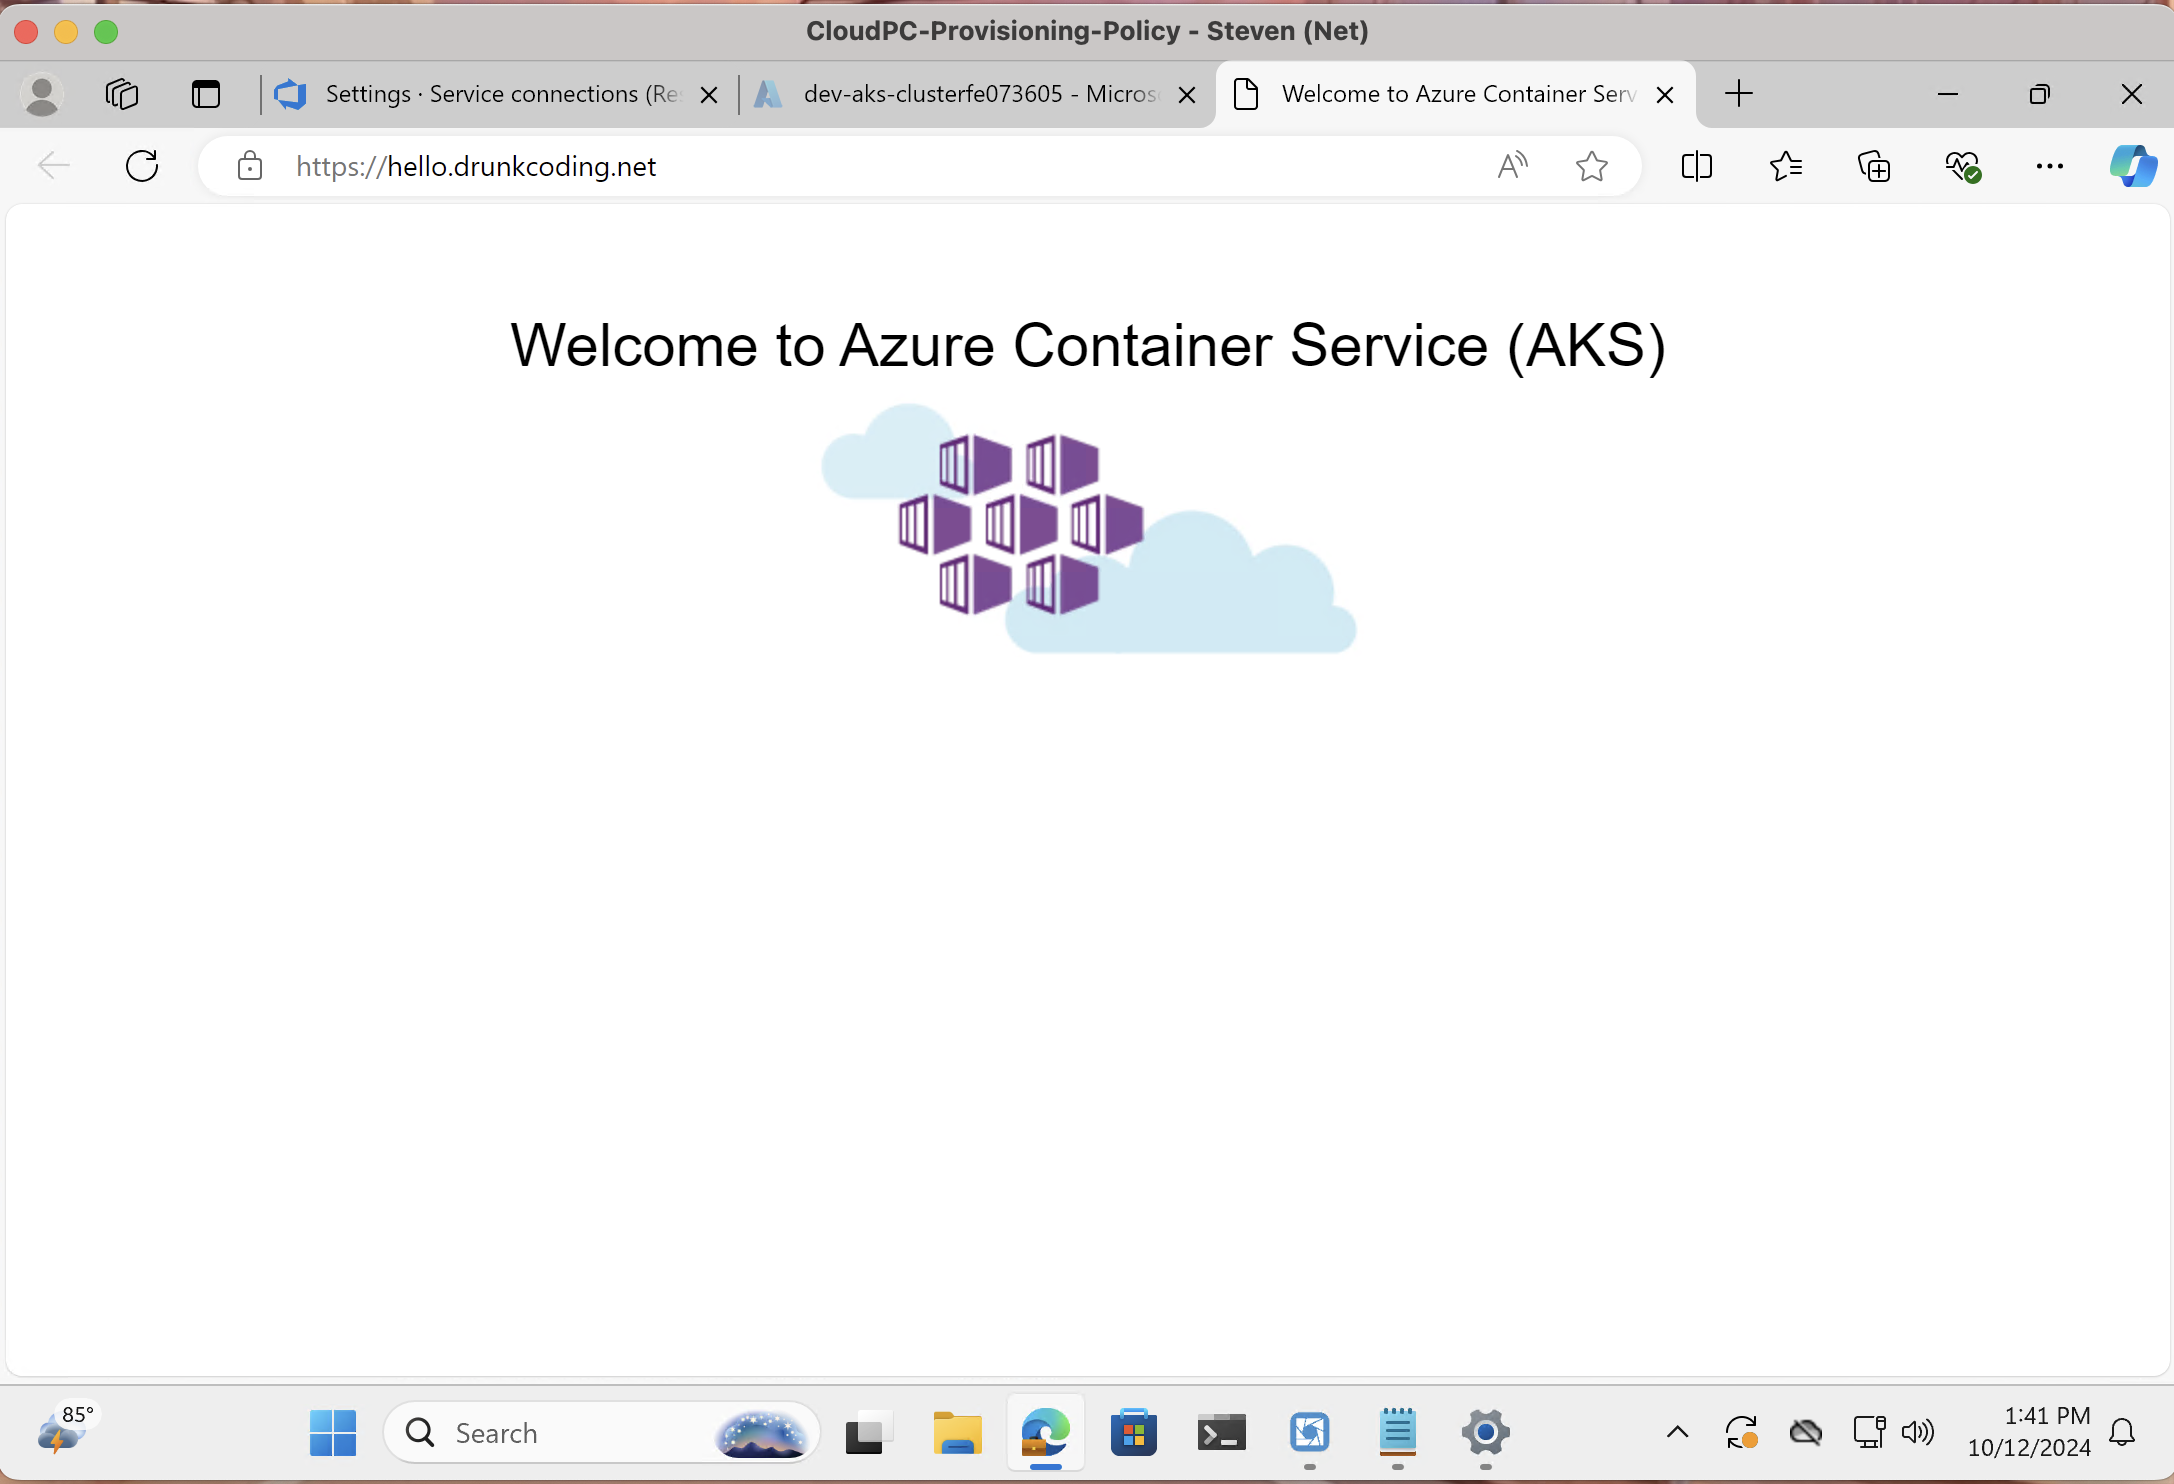
Task: Refresh the current page
Action: 142,166
